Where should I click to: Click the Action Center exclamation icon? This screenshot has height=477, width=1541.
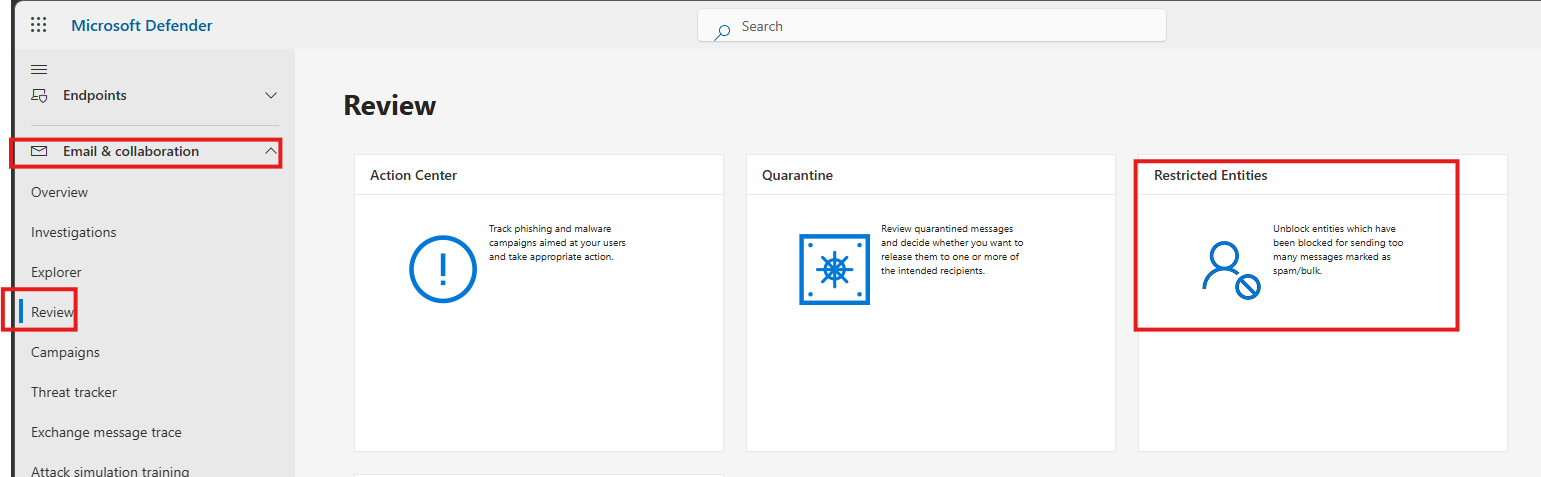pyautogui.click(x=443, y=269)
